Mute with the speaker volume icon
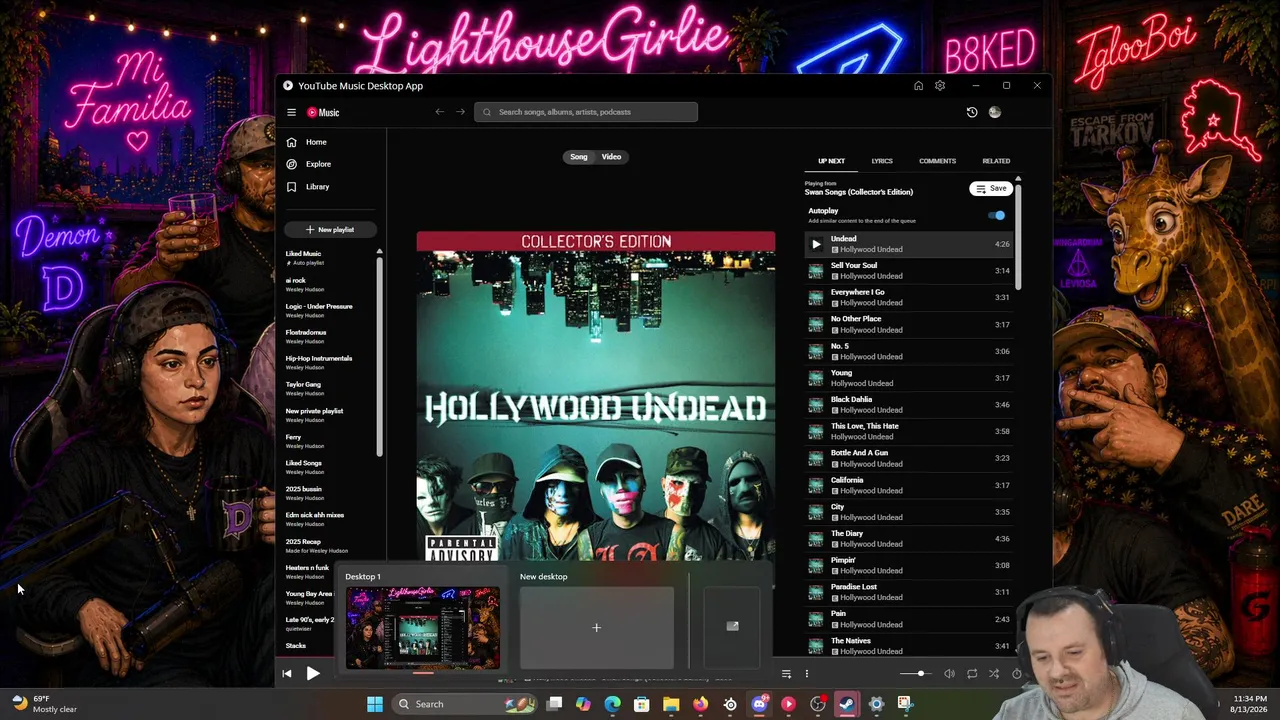 (949, 674)
